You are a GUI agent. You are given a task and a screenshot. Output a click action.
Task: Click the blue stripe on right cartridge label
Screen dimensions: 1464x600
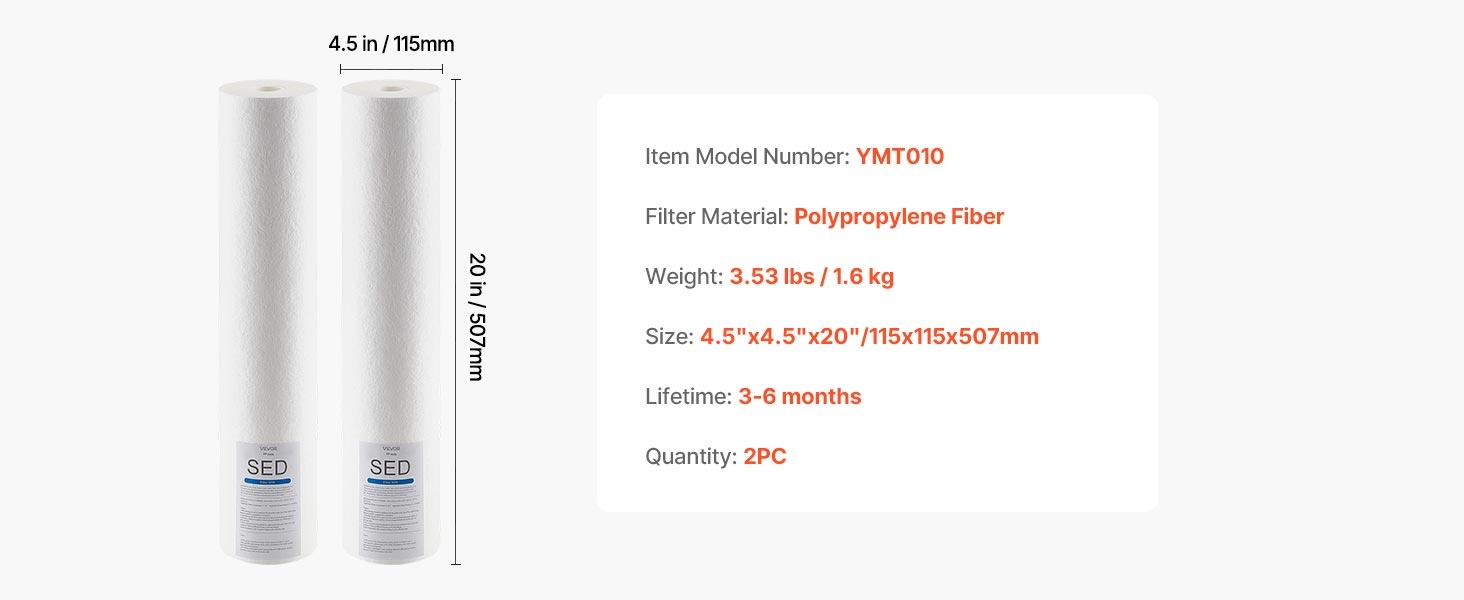390,482
